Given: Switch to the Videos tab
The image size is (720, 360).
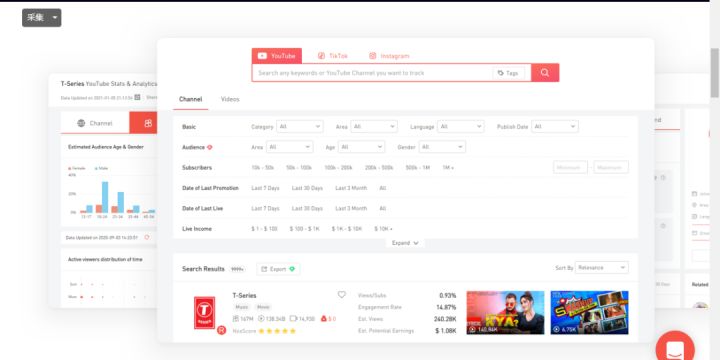Looking at the screenshot, I should click(x=230, y=99).
